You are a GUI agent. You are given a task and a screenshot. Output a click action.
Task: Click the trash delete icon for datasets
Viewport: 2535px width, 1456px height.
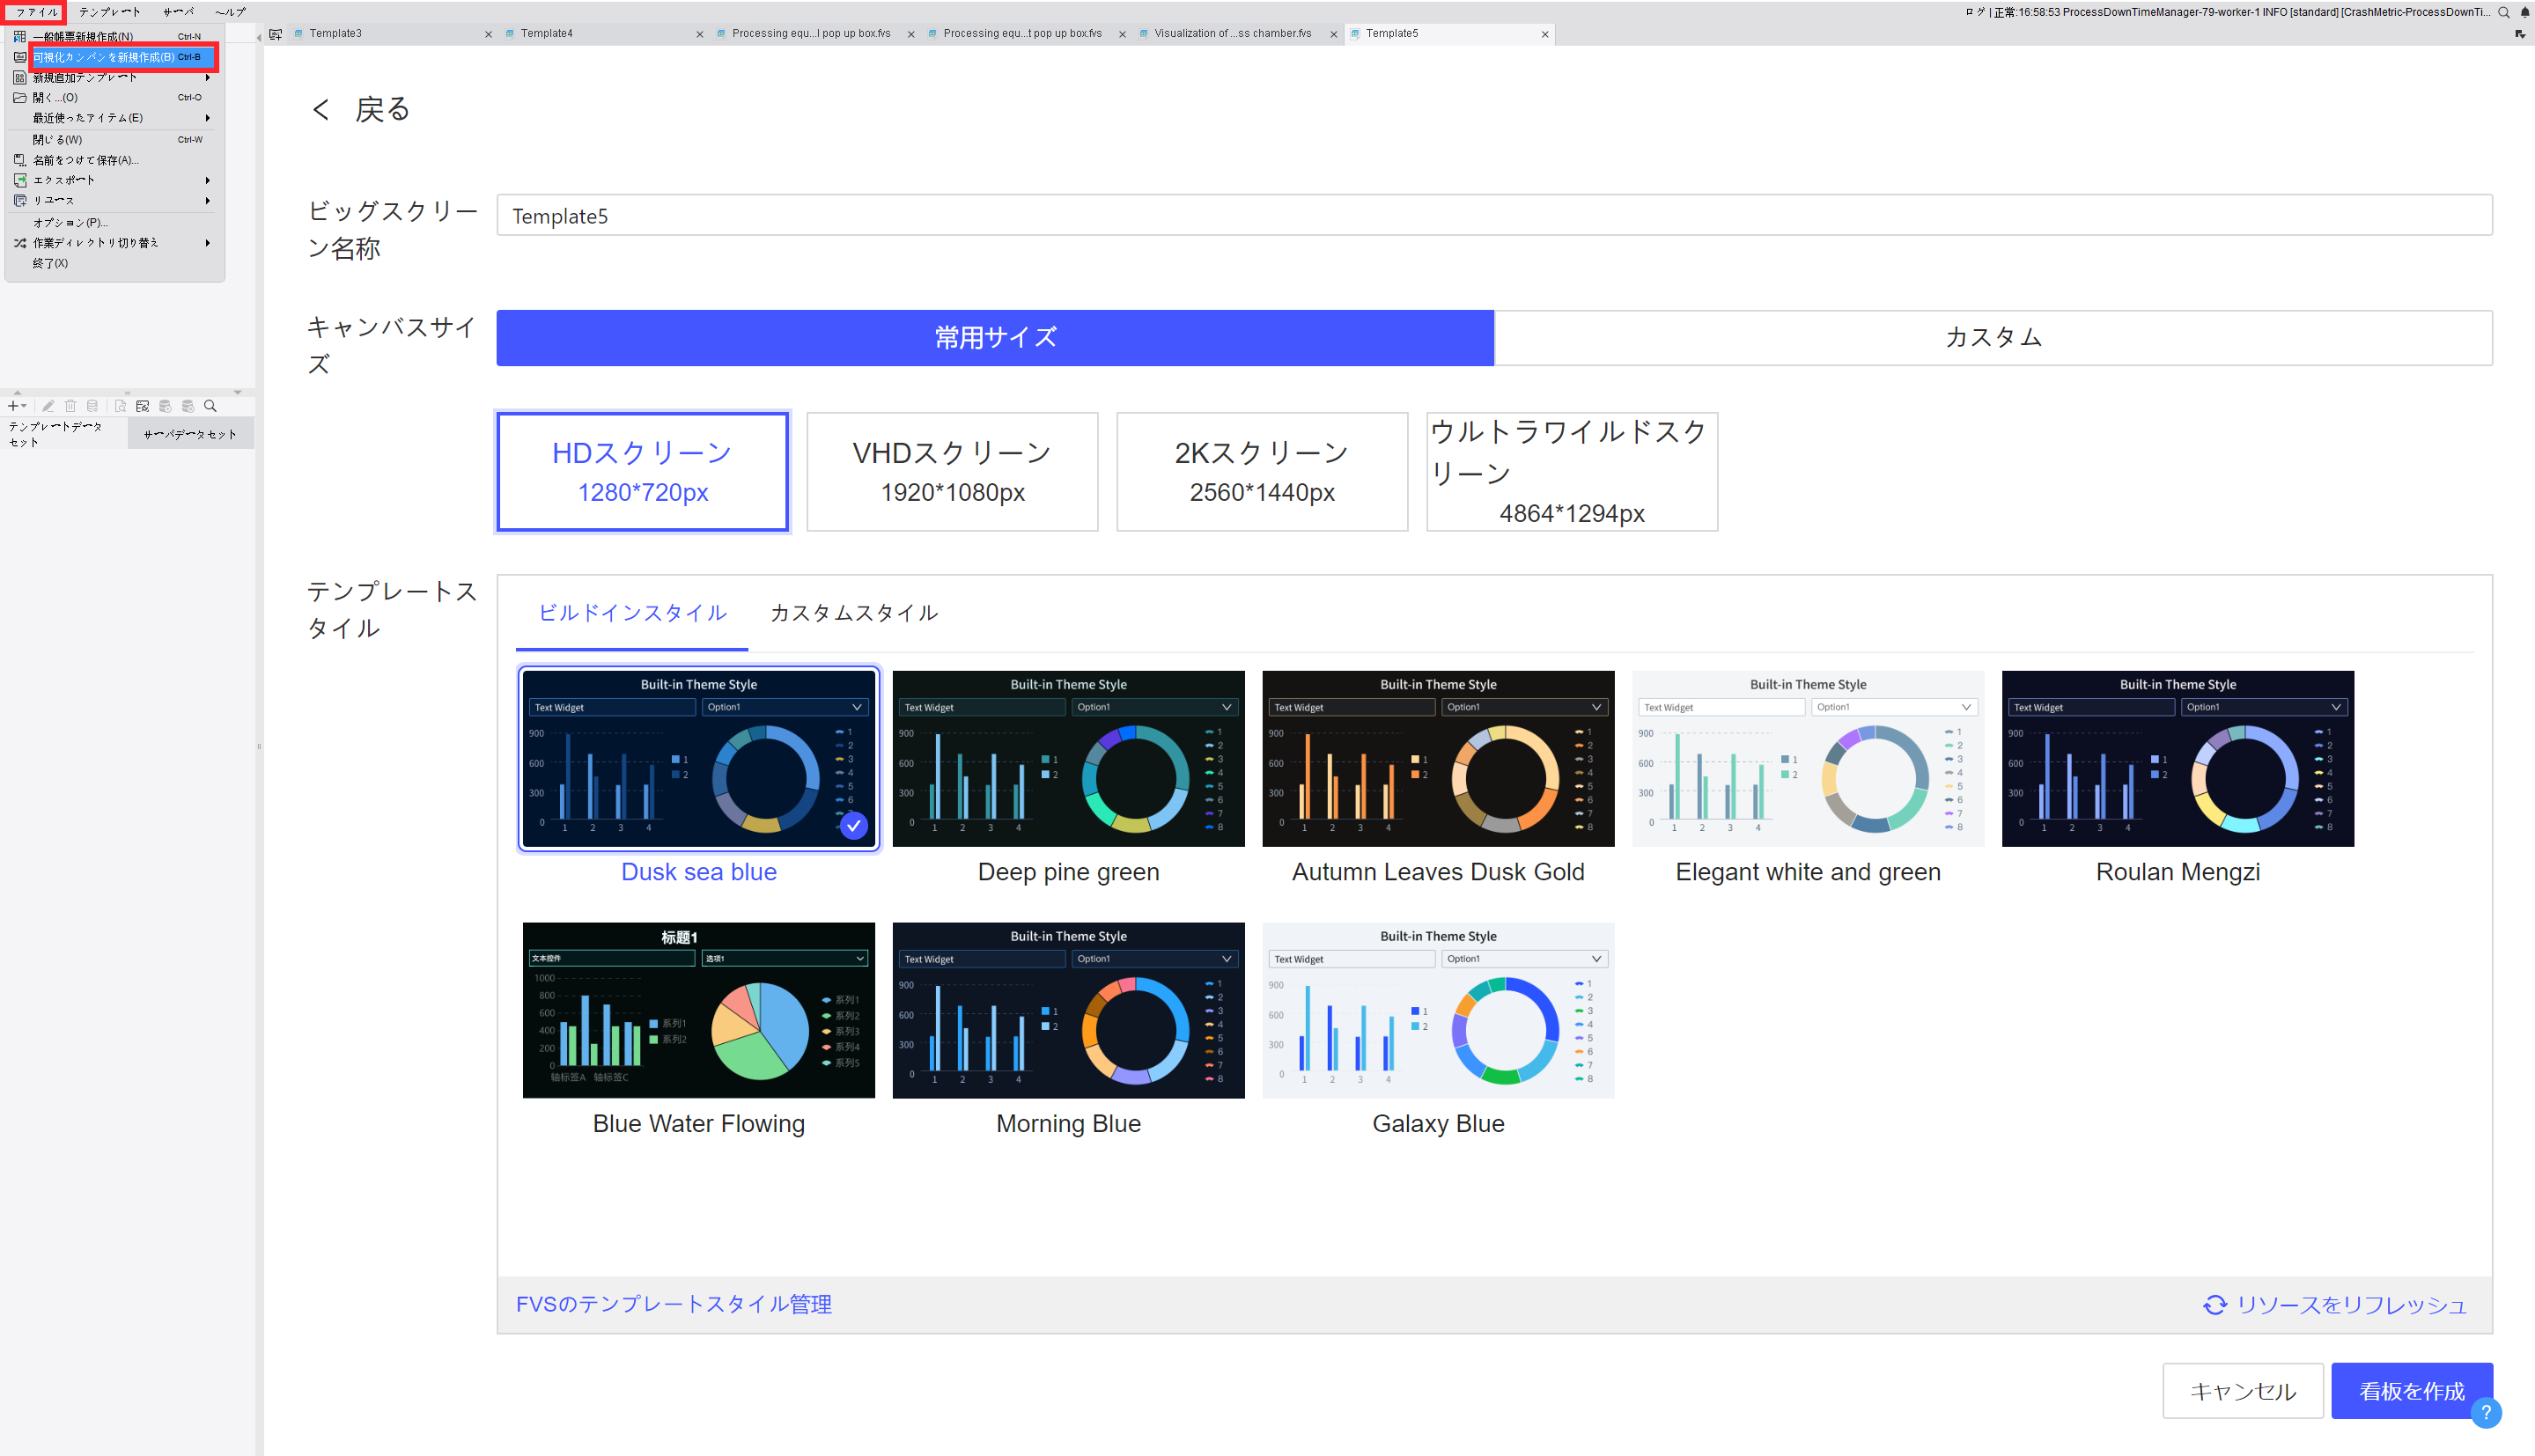click(x=70, y=406)
